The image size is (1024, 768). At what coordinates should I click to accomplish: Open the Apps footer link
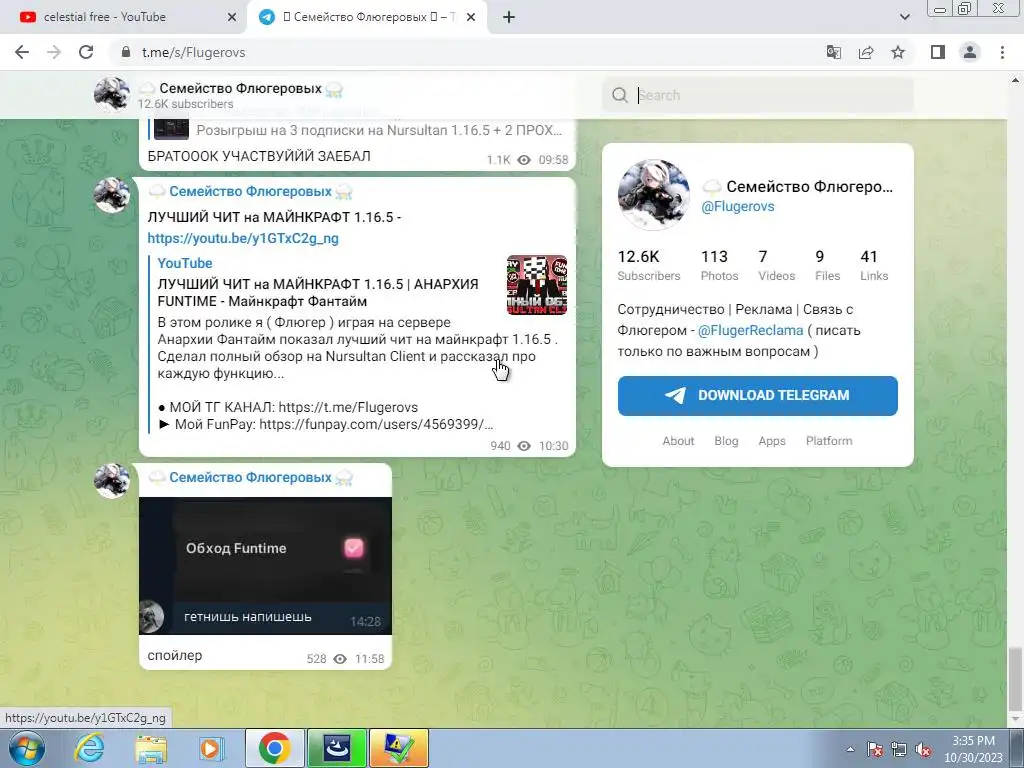coord(772,441)
